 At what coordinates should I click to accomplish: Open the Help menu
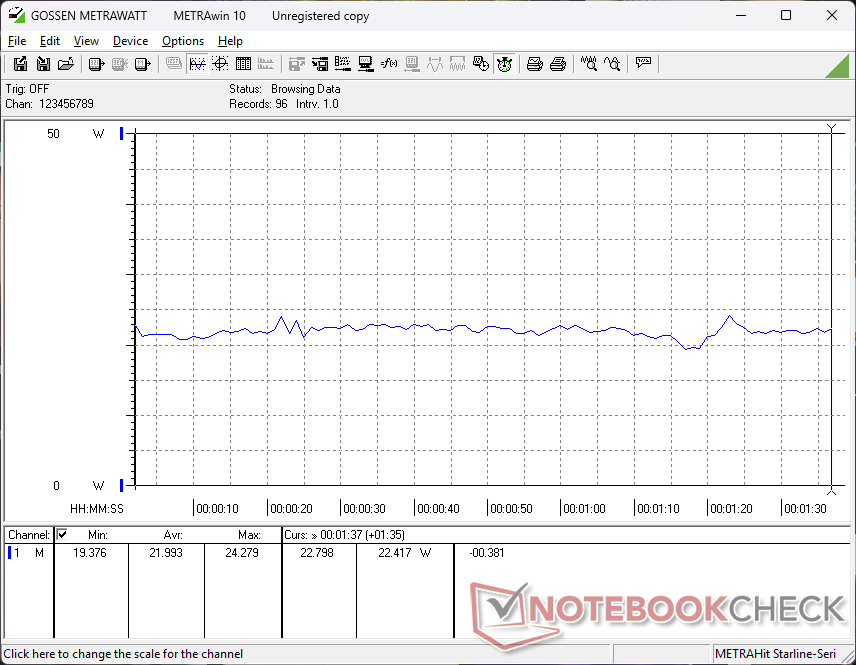(230, 41)
